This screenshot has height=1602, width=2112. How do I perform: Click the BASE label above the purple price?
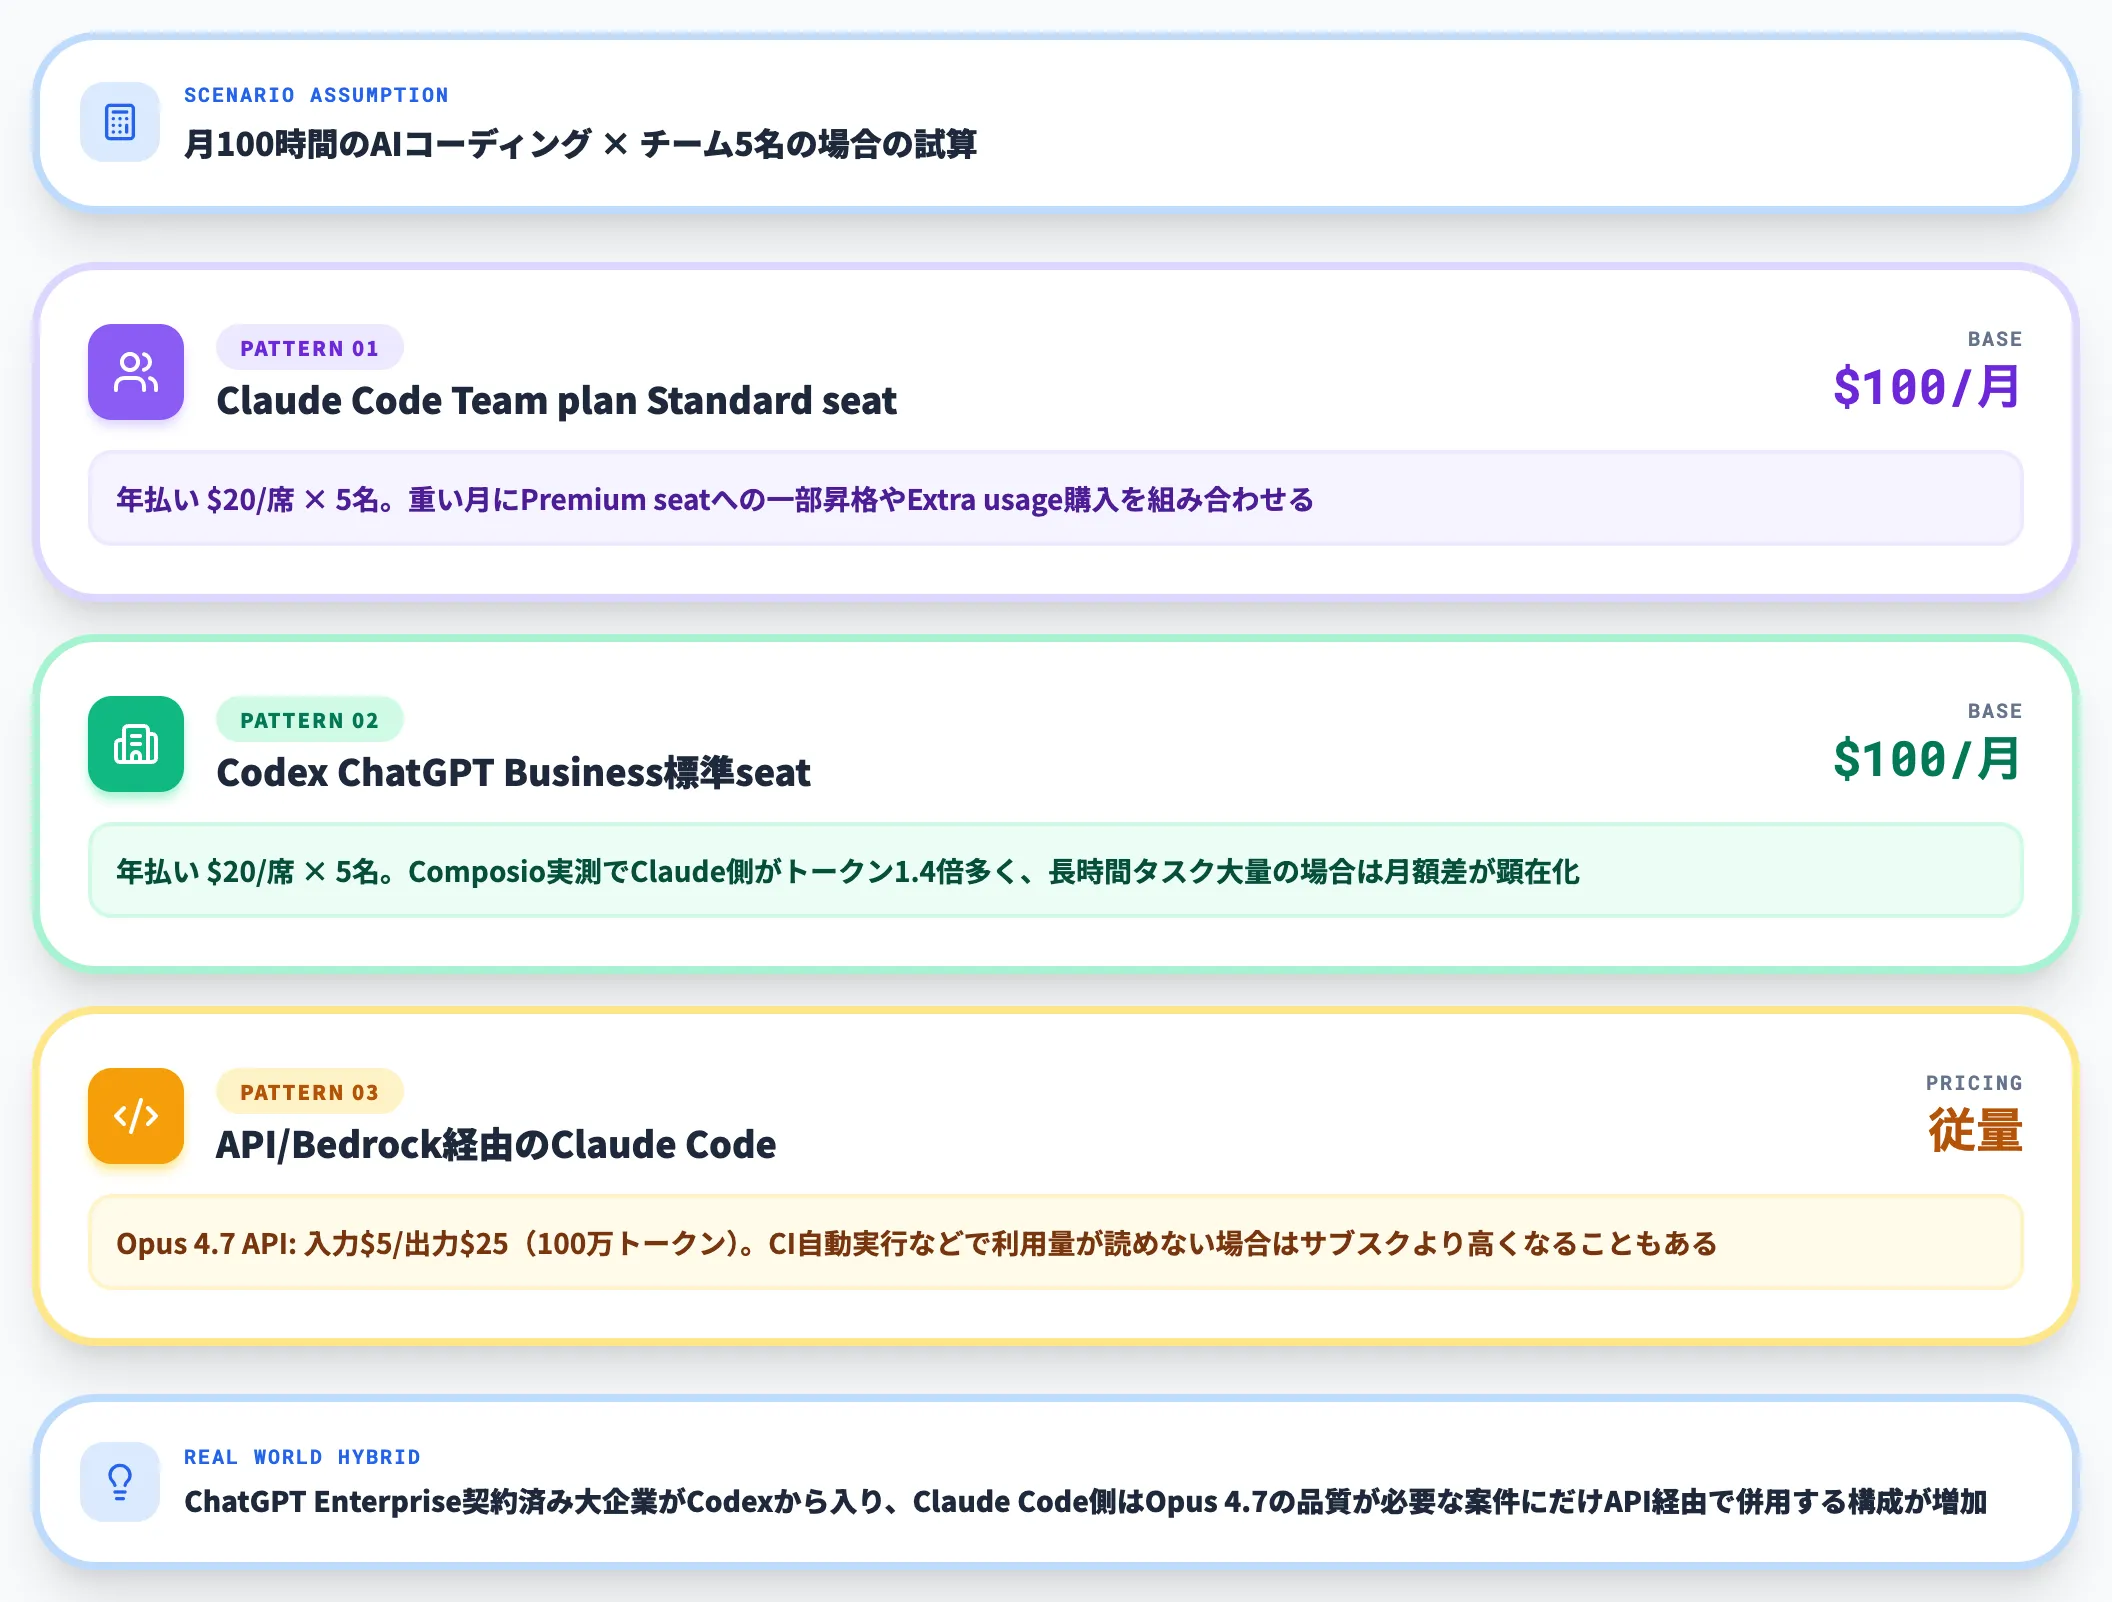click(1995, 339)
